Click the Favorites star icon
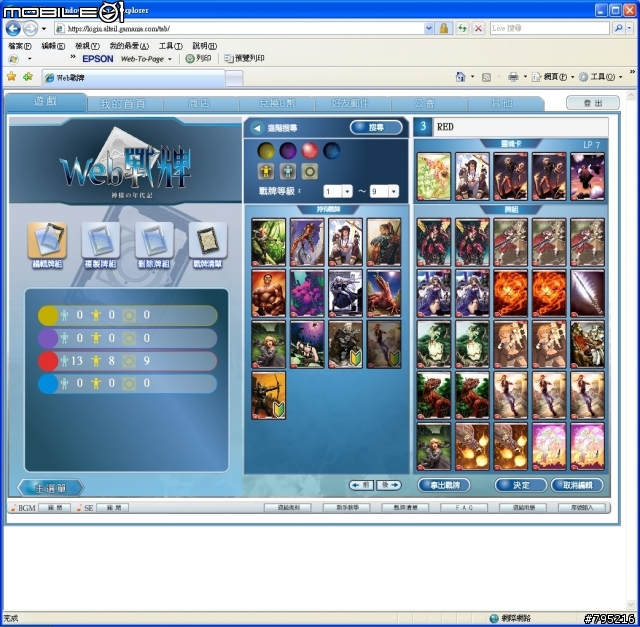This screenshot has height=627, width=640. [11, 76]
